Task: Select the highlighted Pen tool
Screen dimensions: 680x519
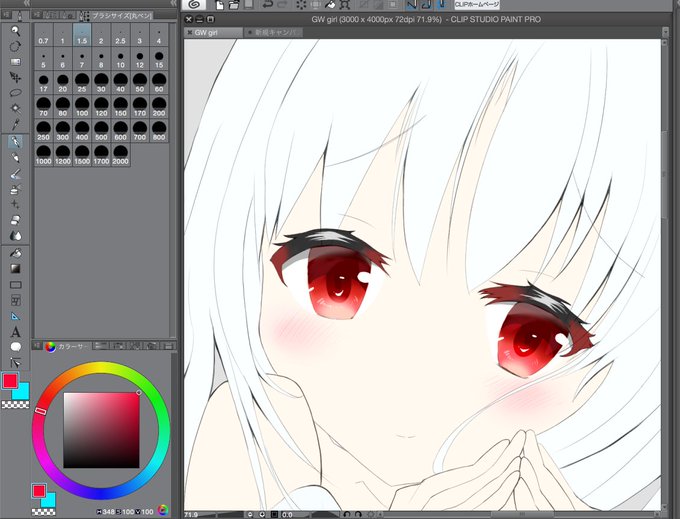Action: 16,142
